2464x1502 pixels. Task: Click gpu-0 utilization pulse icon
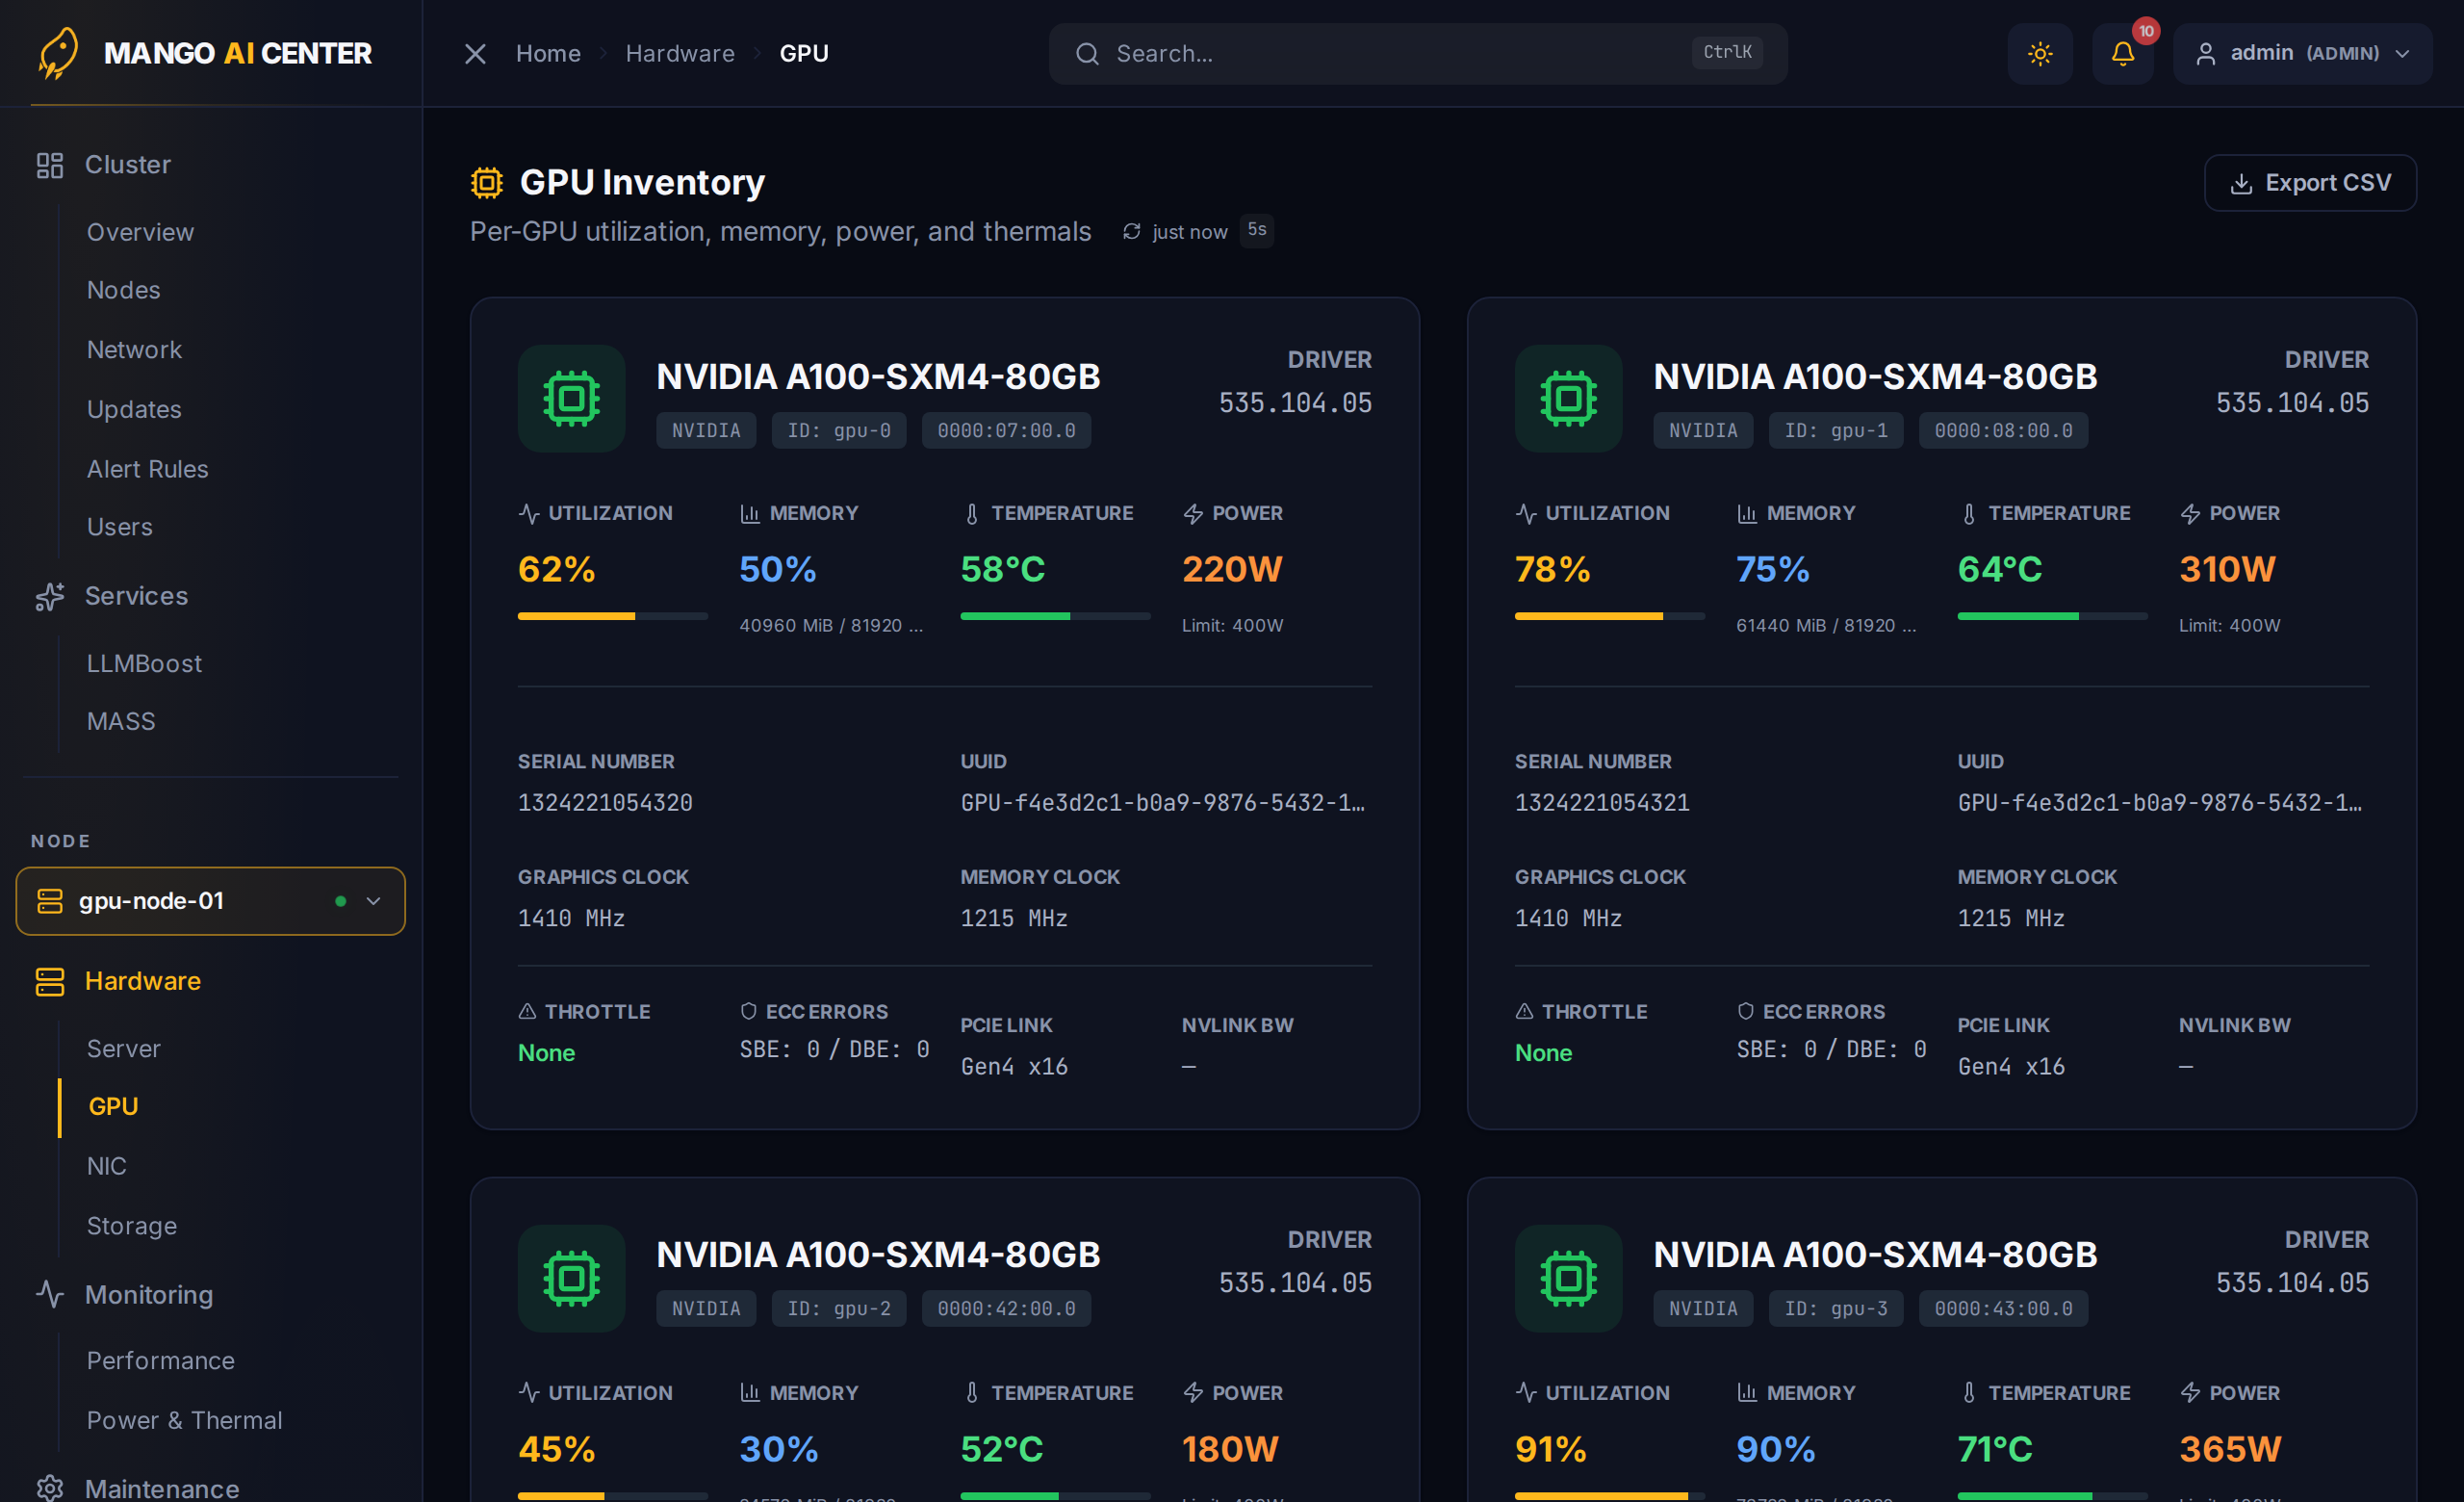(x=529, y=514)
